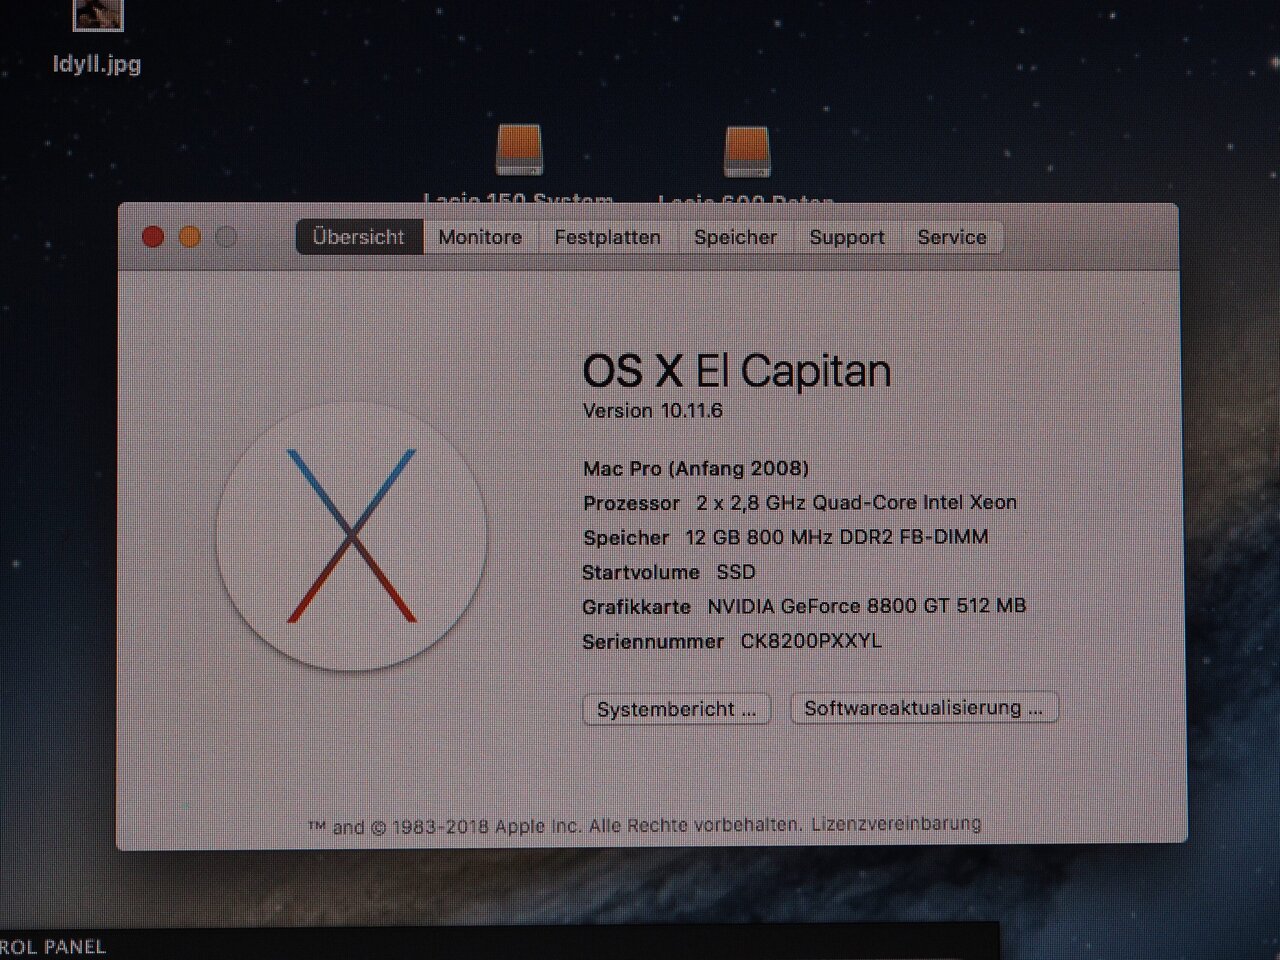Click the OS X El Capitan heading
The width and height of the screenshot is (1280, 960).
737,371
